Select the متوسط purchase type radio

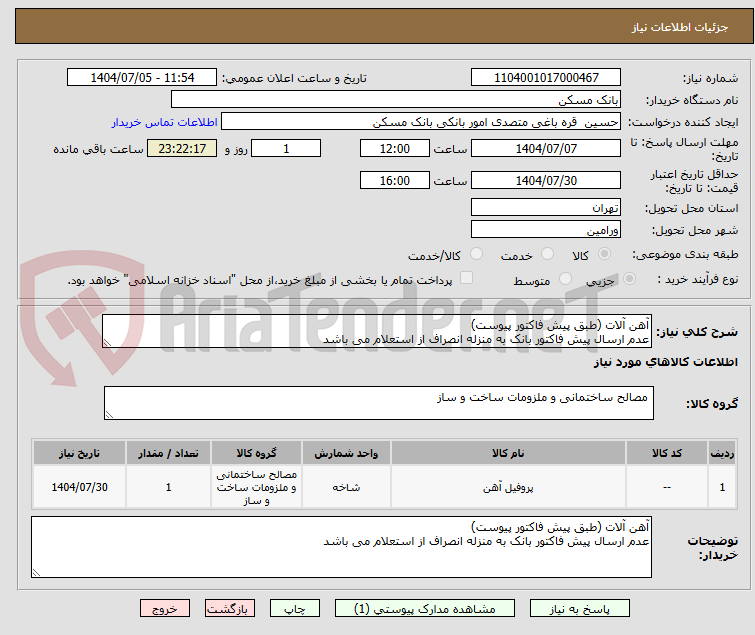point(565,279)
